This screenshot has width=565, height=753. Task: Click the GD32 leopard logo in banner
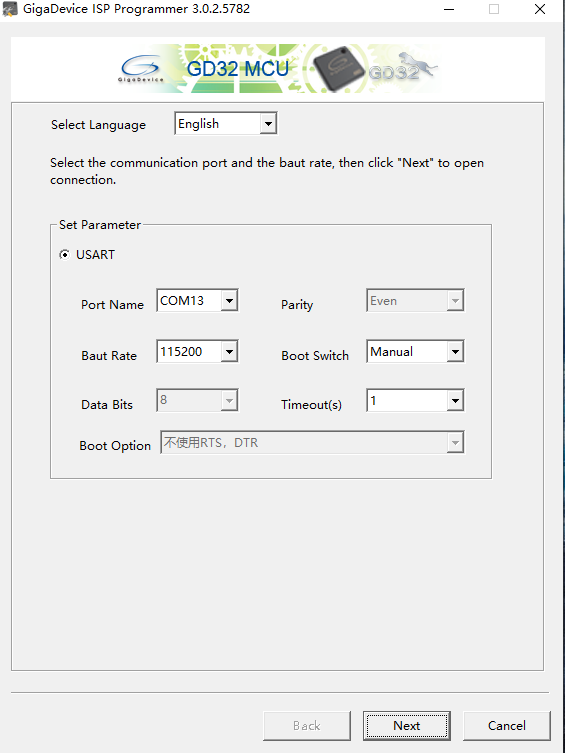(403, 66)
